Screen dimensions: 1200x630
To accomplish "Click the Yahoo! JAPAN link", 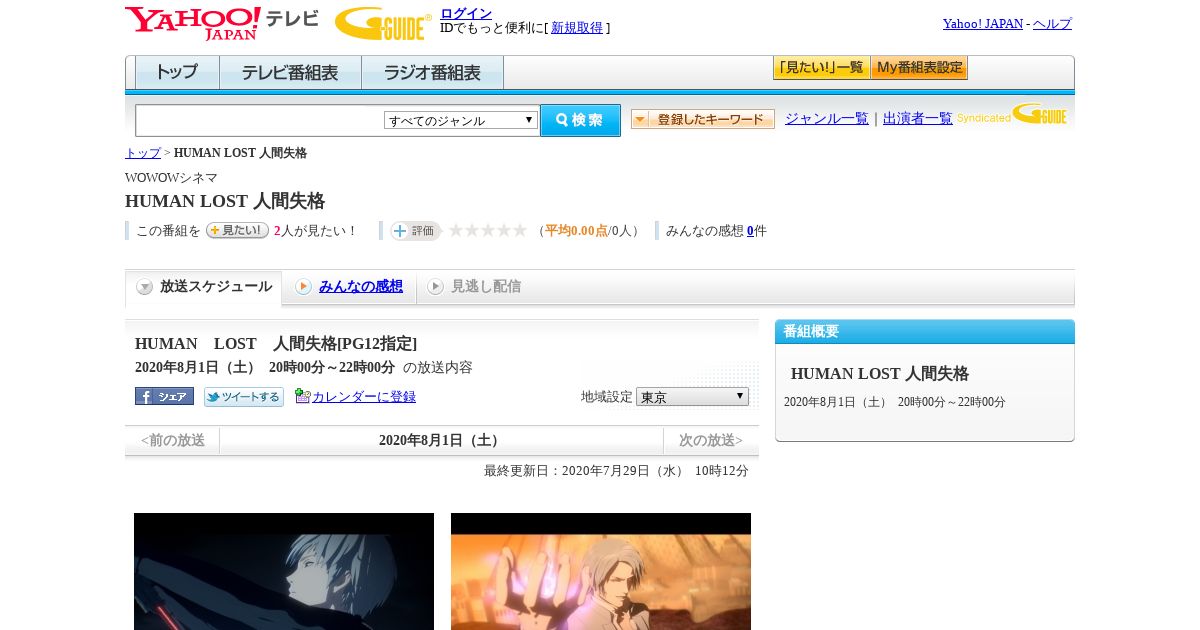I will 983,24.
